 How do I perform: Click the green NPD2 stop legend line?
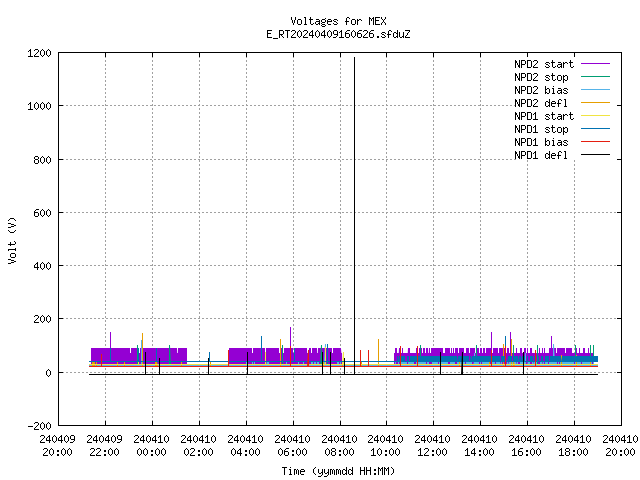pos(596,76)
